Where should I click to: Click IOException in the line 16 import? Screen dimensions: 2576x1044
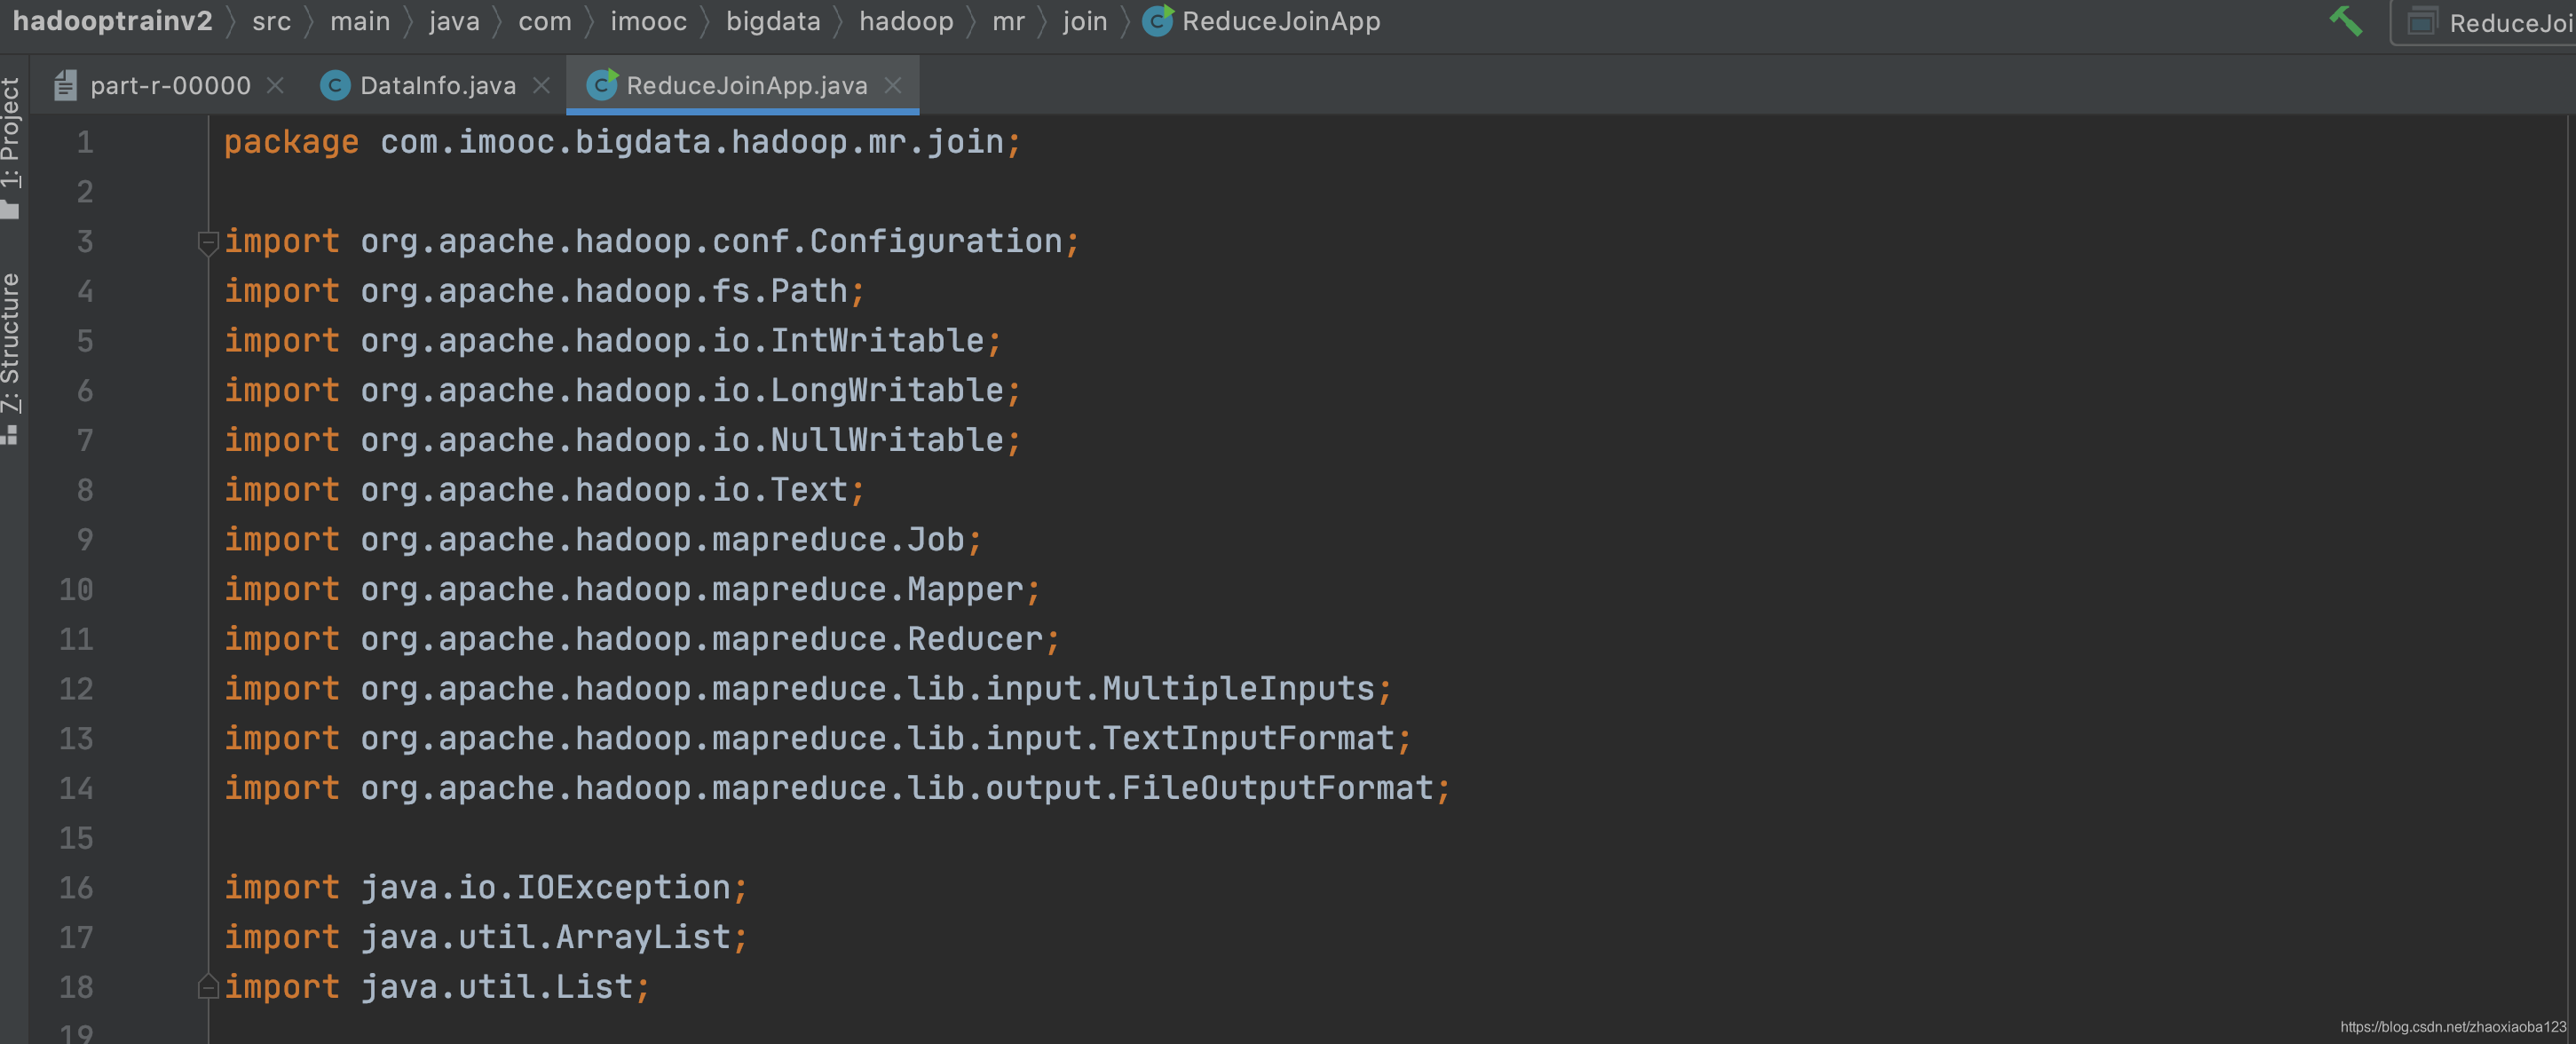point(623,887)
